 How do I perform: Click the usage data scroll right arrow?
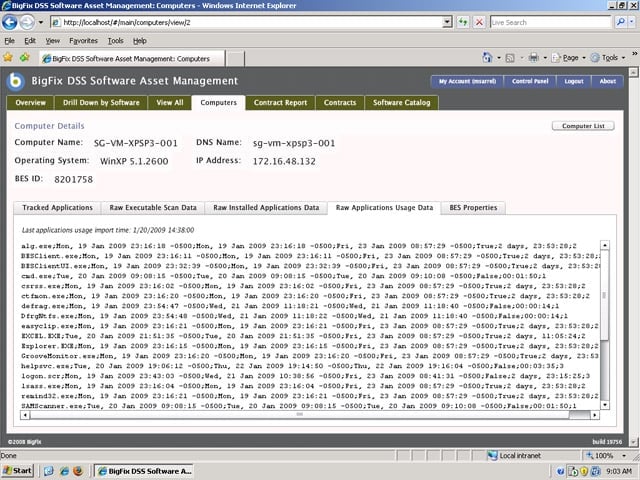pyautogui.click(x=595, y=415)
